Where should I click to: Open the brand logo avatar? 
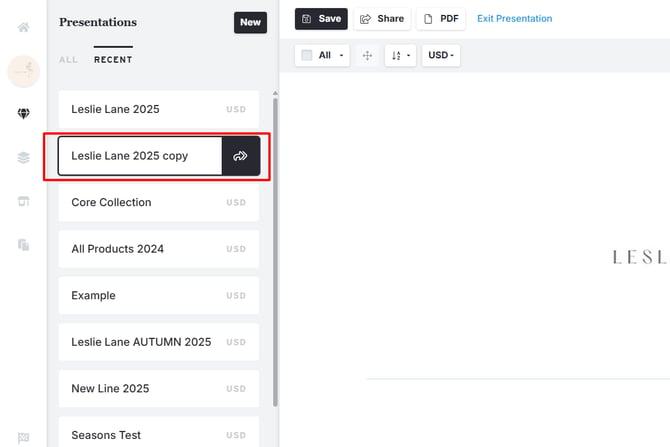click(x=24, y=71)
